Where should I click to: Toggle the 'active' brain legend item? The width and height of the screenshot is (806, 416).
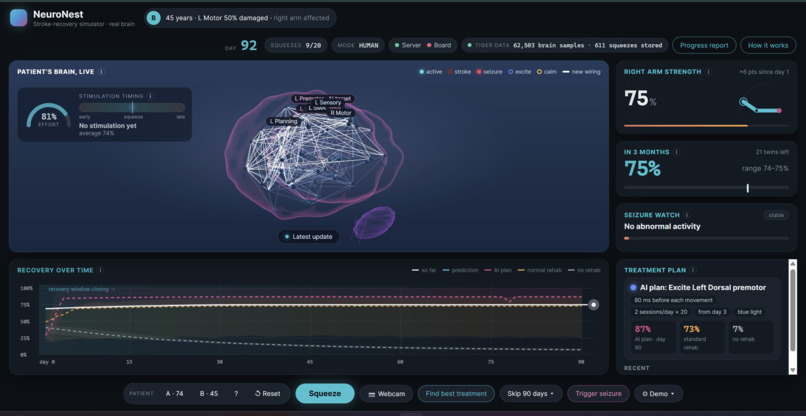pos(430,72)
